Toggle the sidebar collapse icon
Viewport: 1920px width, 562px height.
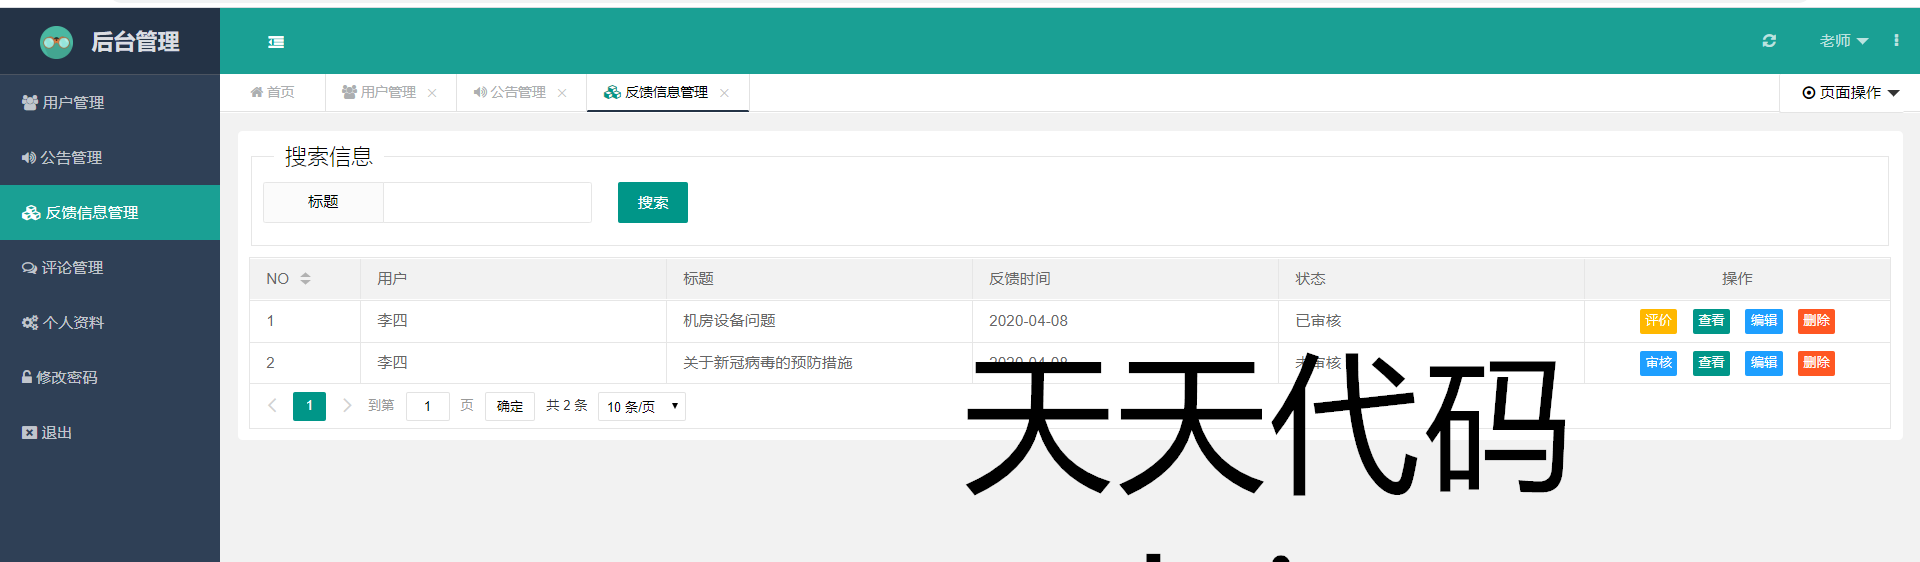(x=276, y=42)
